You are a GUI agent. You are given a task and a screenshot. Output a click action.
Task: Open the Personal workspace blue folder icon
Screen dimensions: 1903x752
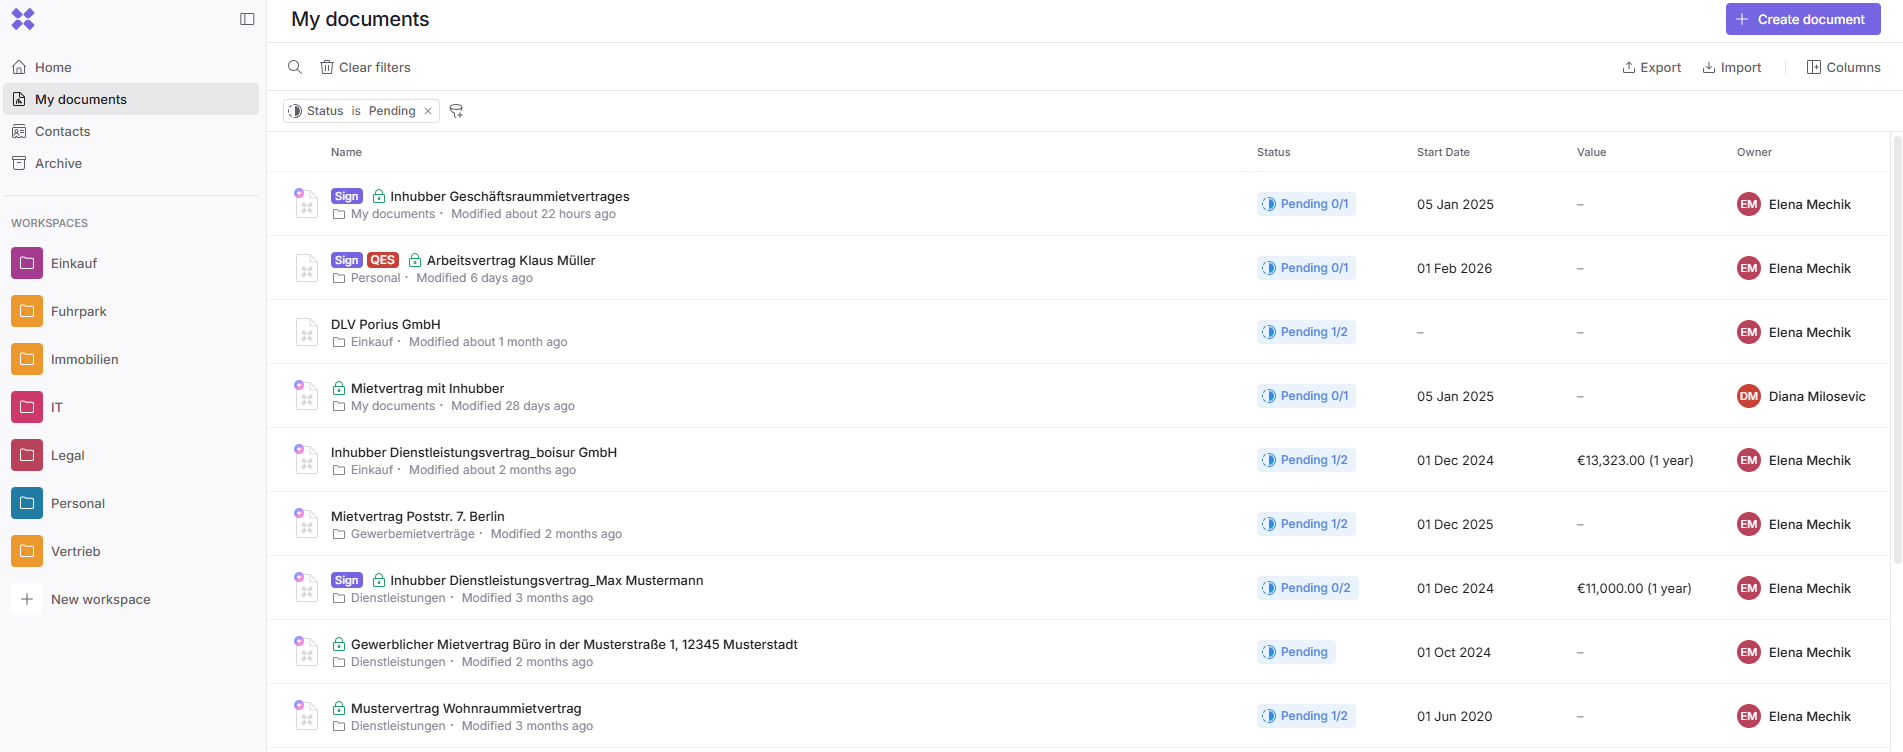coord(27,503)
